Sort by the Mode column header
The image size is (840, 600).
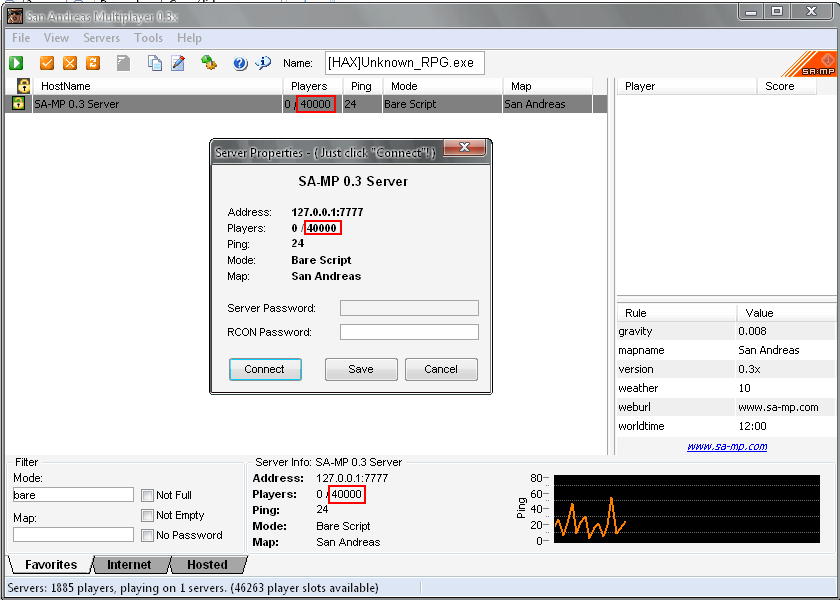point(442,86)
